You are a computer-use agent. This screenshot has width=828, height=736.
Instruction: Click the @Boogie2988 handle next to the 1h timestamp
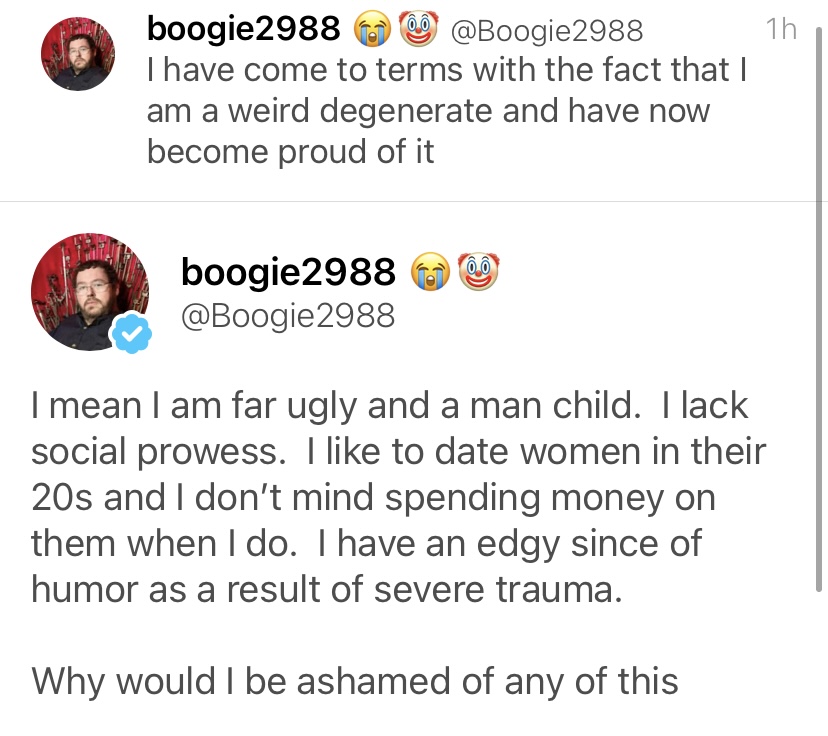(547, 31)
